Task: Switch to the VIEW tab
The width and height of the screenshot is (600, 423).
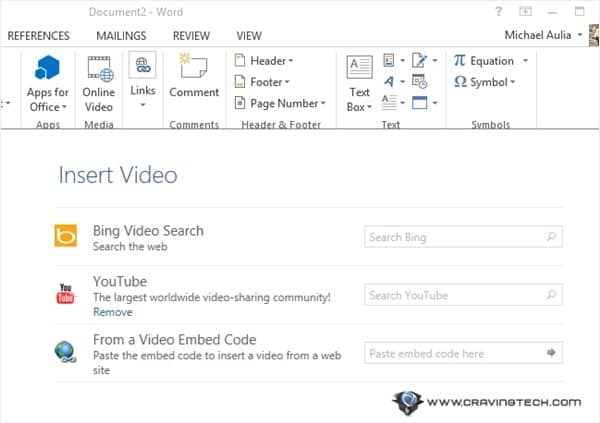Action: tap(249, 36)
